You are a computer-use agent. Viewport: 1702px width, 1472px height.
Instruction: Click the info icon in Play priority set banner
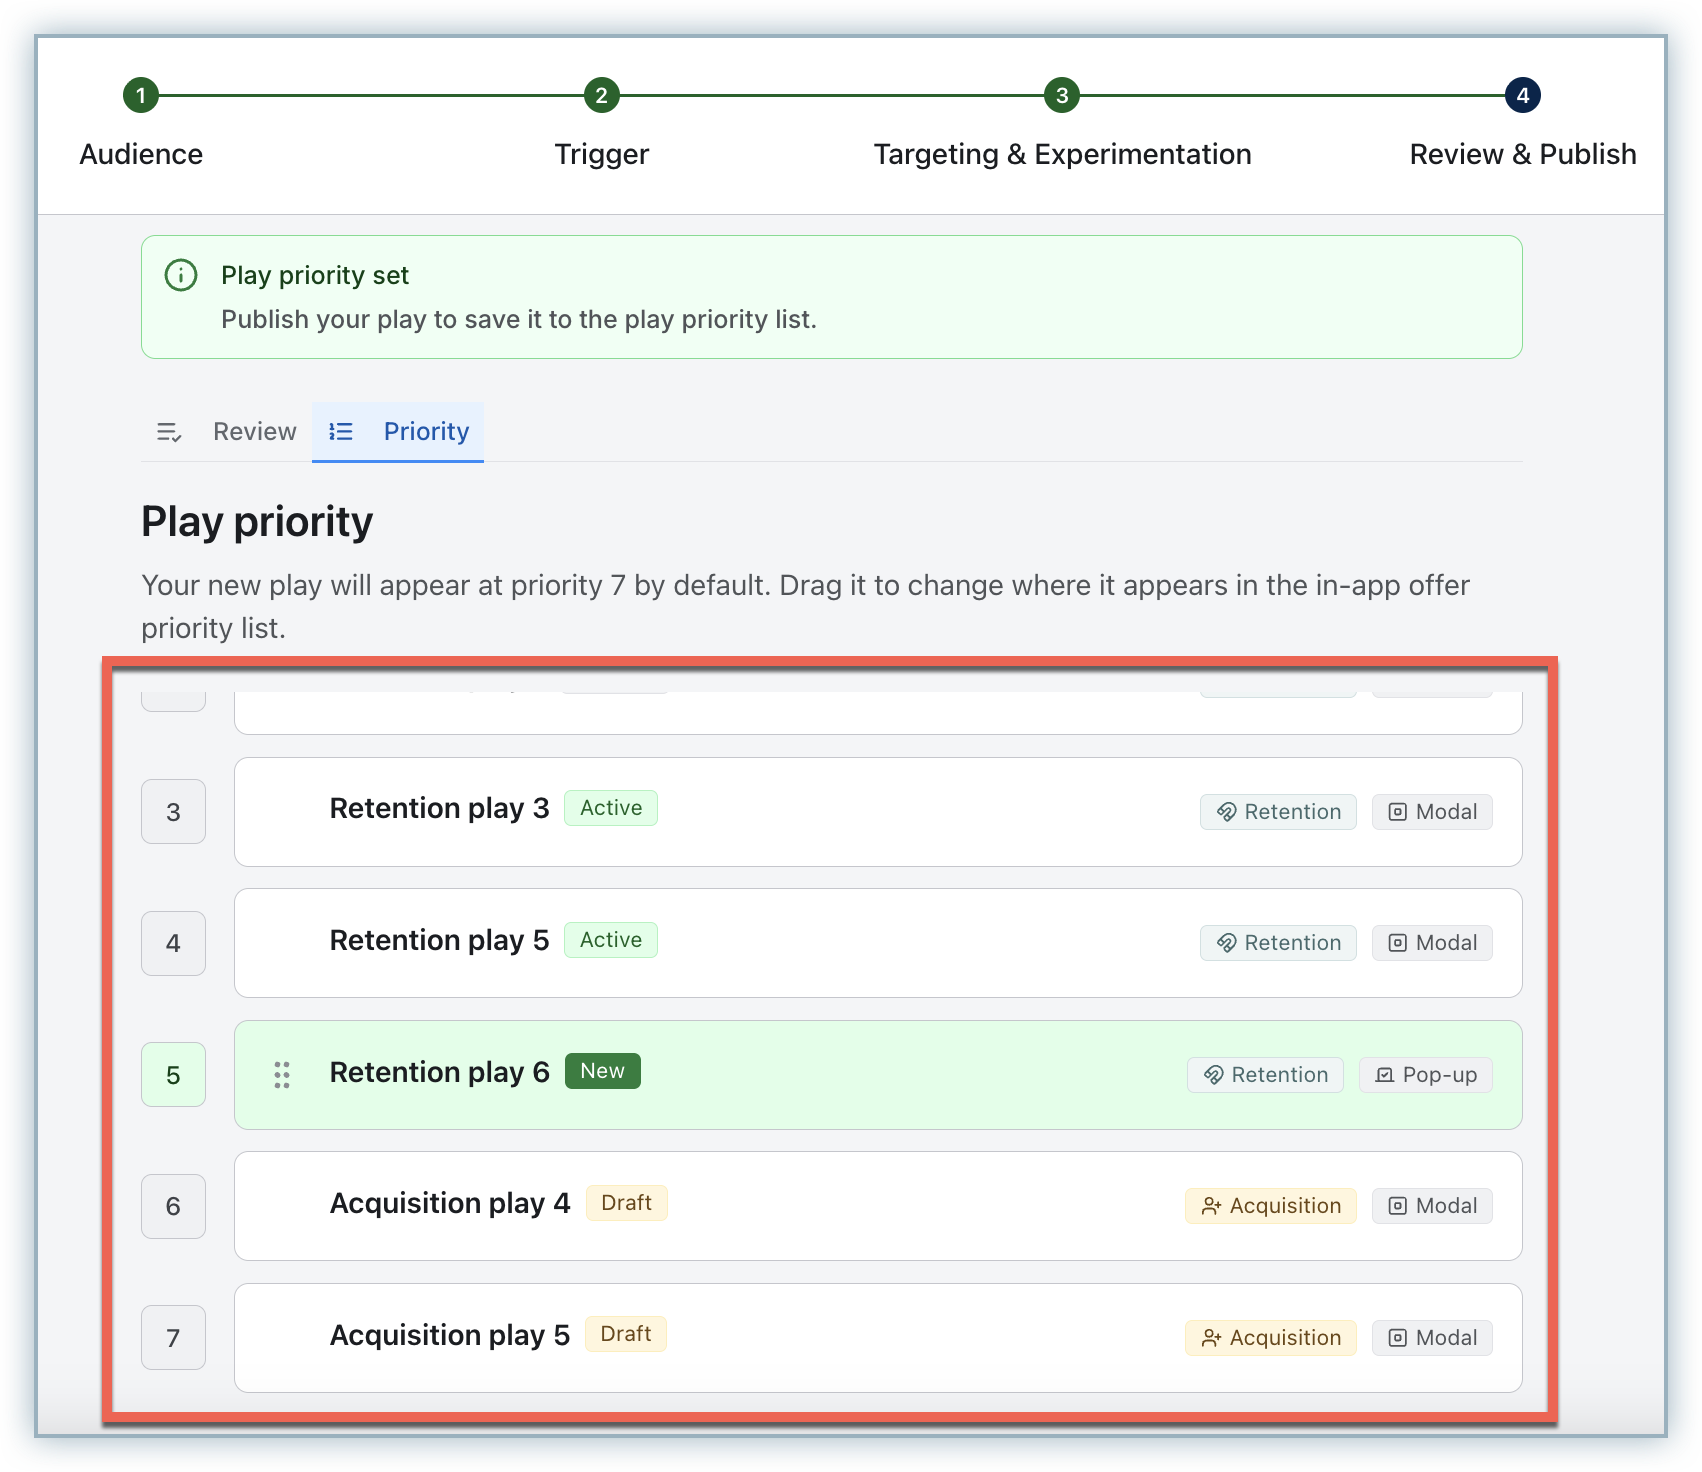[x=181, y=275]
